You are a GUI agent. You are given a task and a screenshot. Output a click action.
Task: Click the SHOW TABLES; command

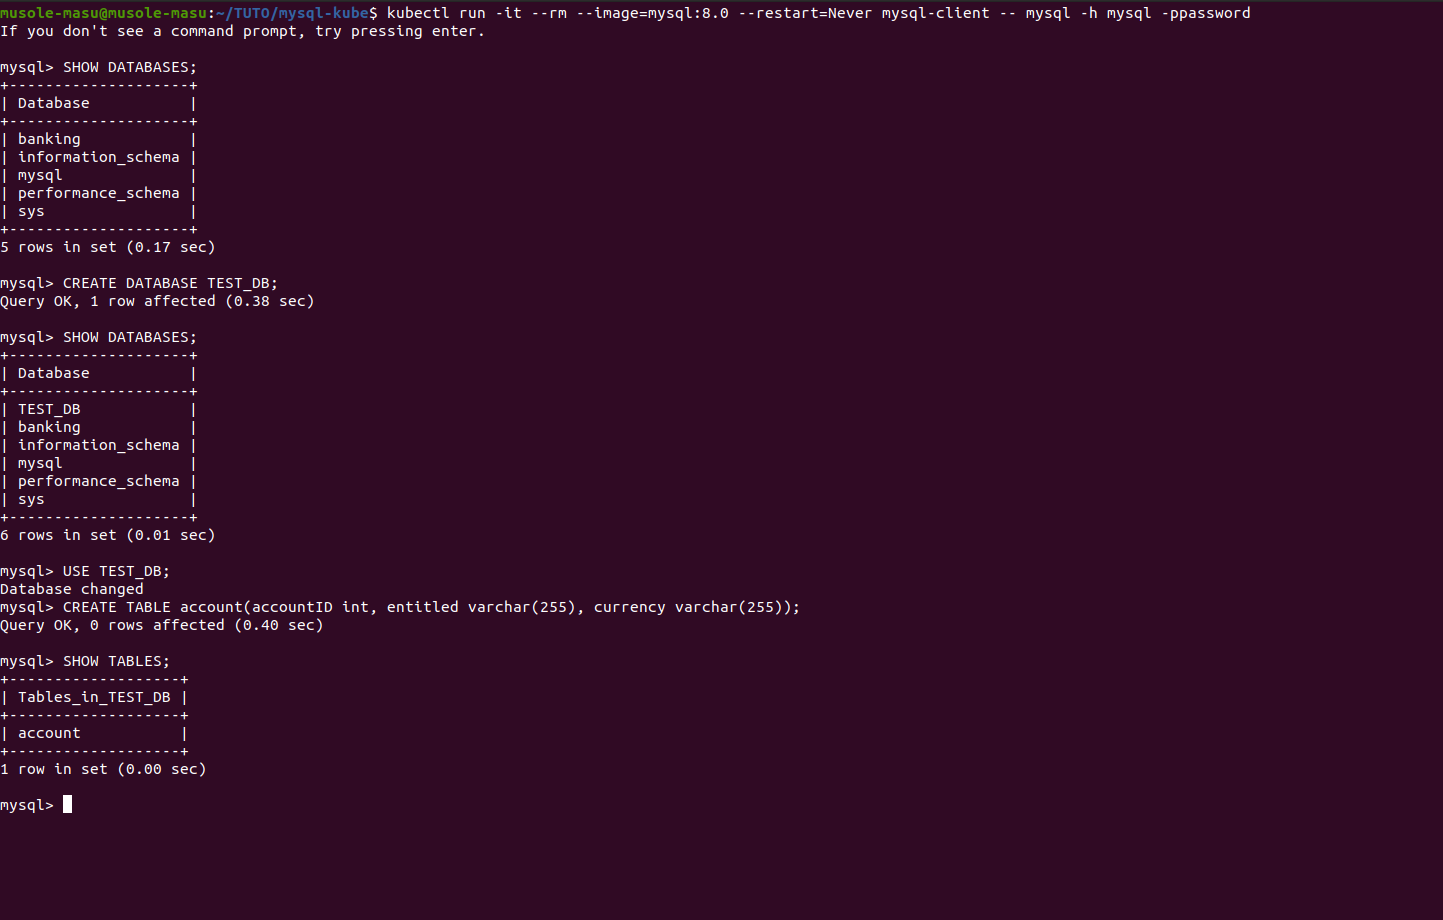pos(116,661)
